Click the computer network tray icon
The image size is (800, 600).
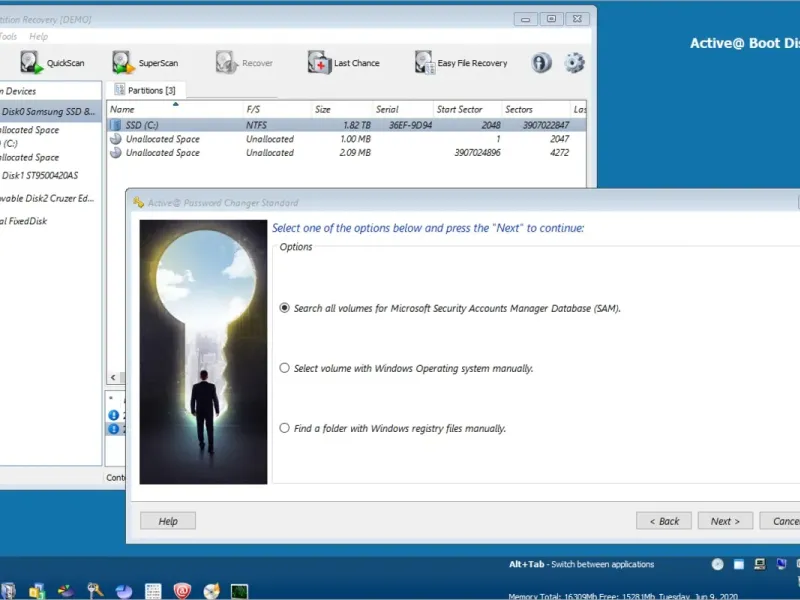click(760, 564)
